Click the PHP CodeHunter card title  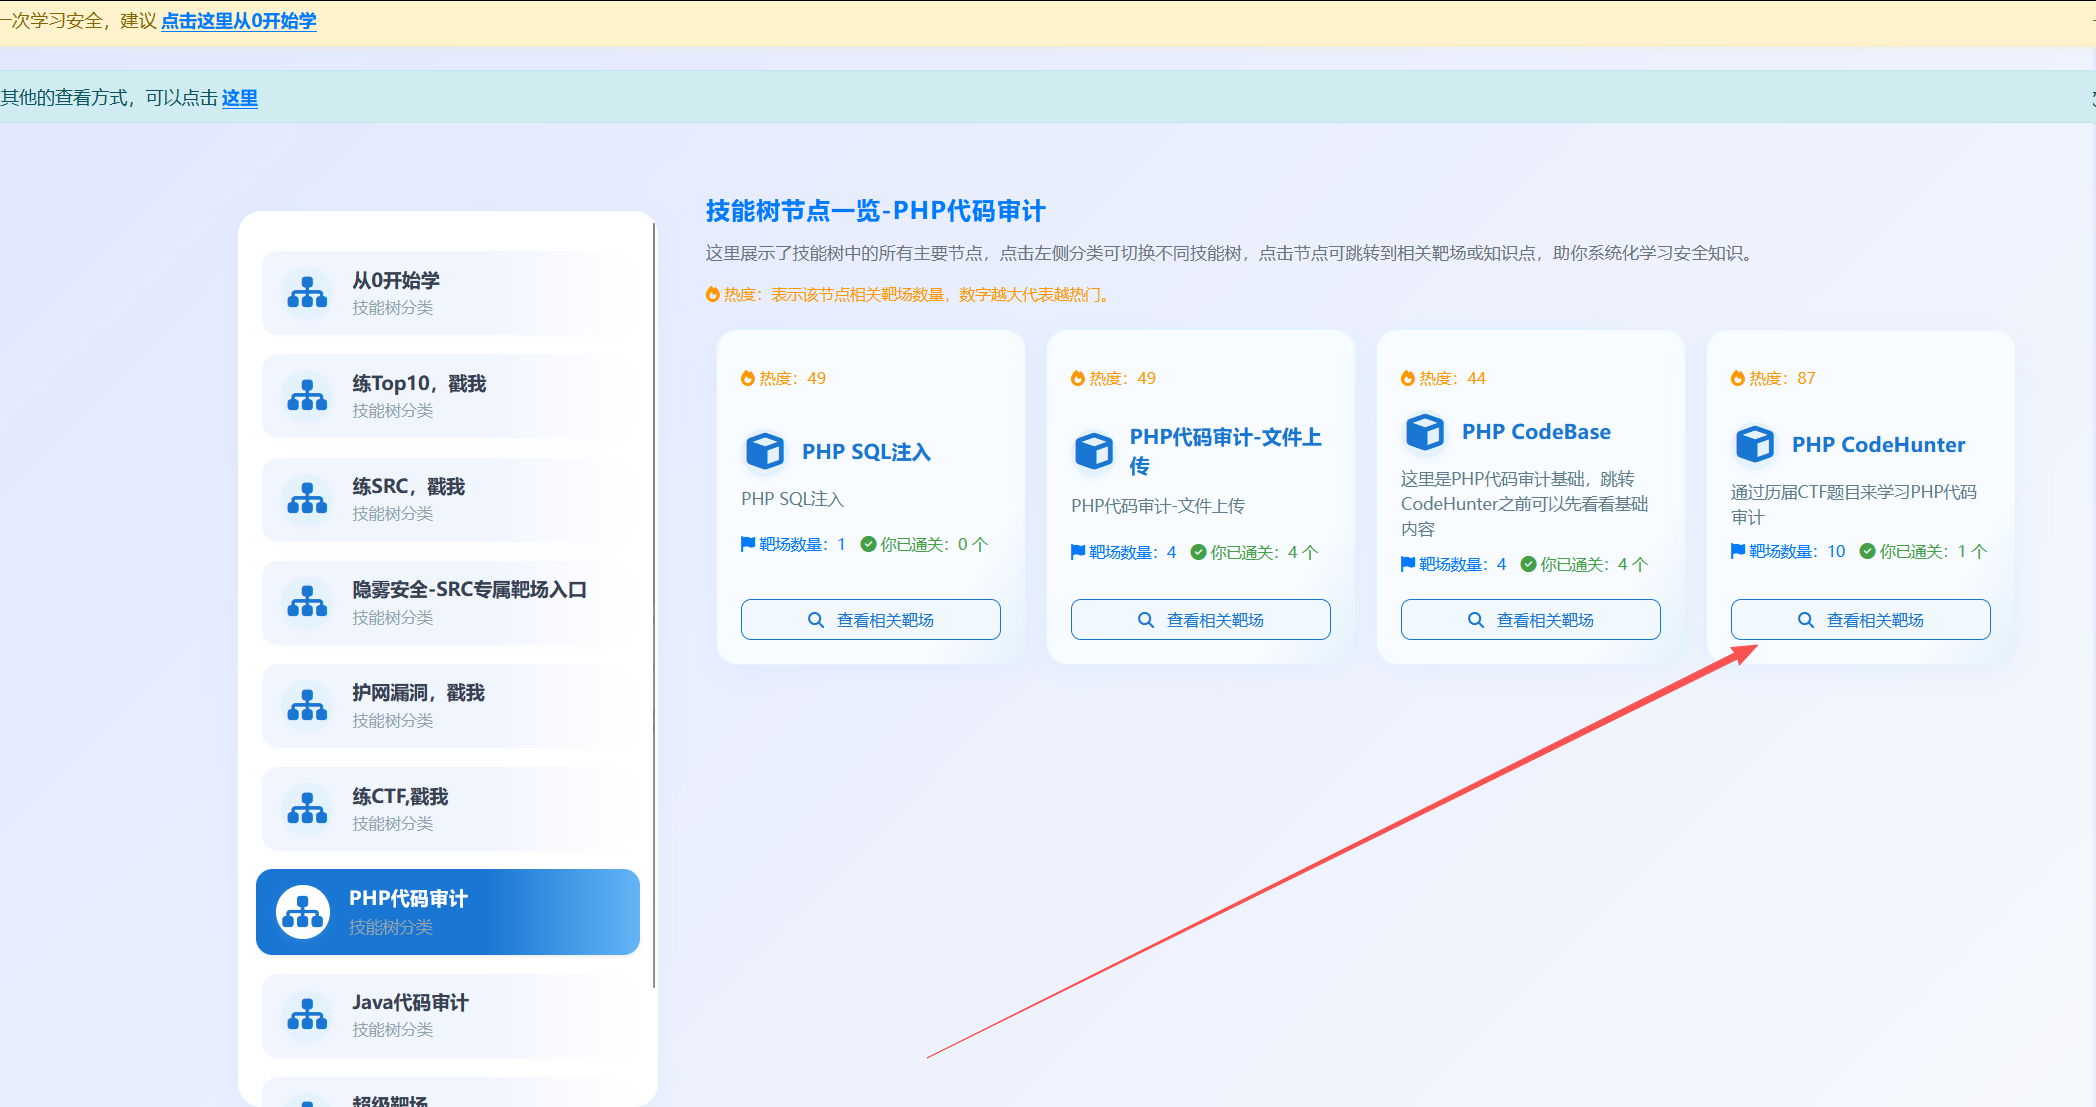point(1878,445)
